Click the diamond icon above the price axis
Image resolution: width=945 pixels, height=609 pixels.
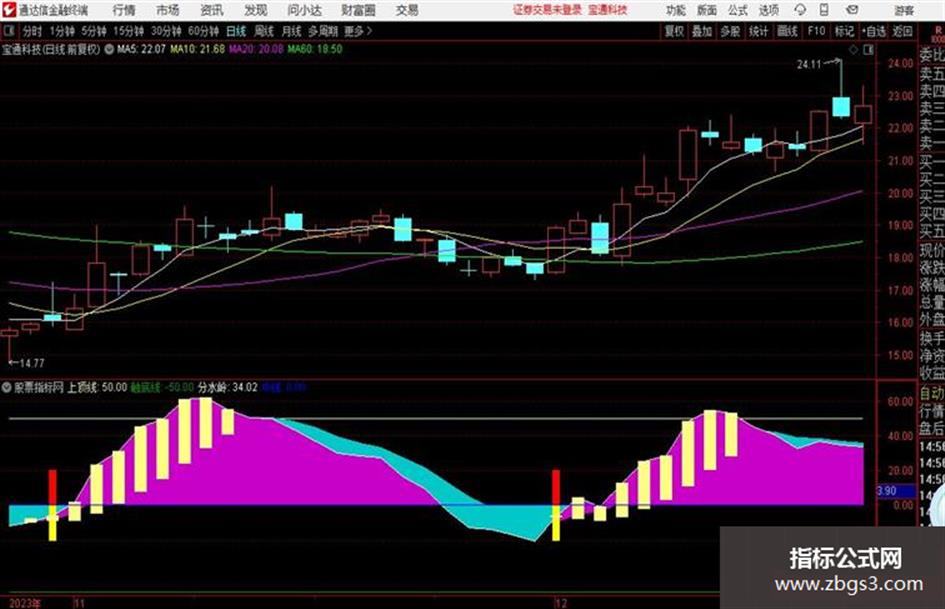(x=853, y=50)
